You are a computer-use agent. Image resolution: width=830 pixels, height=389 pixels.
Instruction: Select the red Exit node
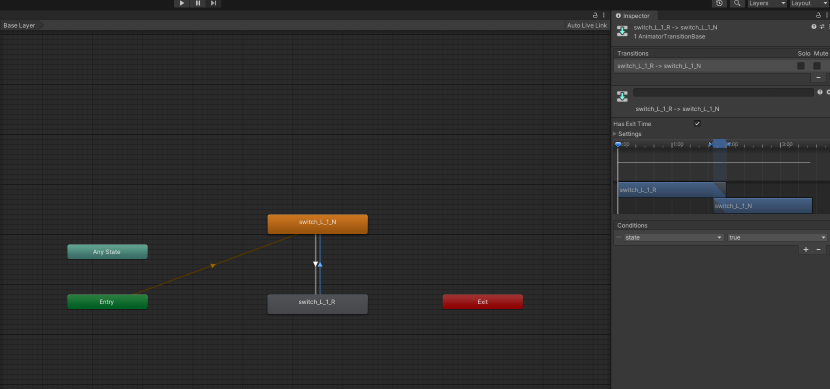483,302
